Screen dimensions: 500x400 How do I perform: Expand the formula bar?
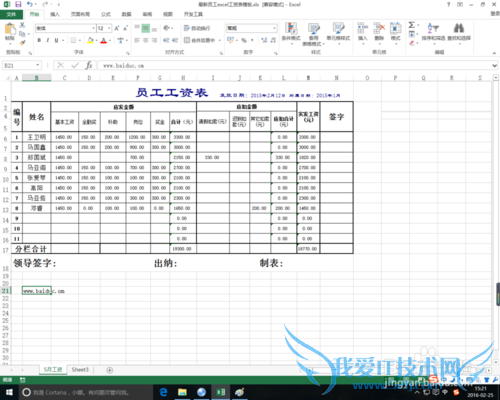pos(494,66)
